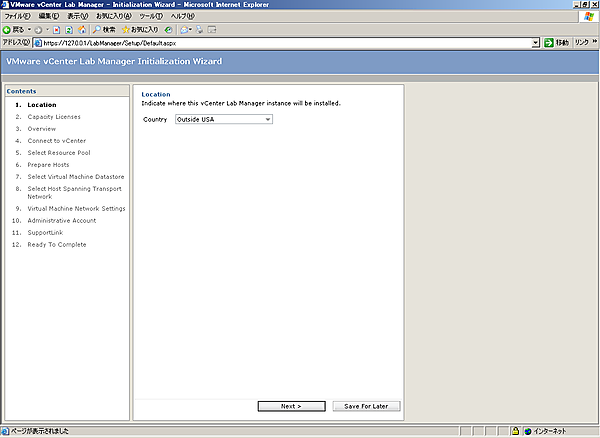Viewport: 600px width, 438px height.
Task: Expand the address bar dropdown arrow
Action: [x=536, y=43]
